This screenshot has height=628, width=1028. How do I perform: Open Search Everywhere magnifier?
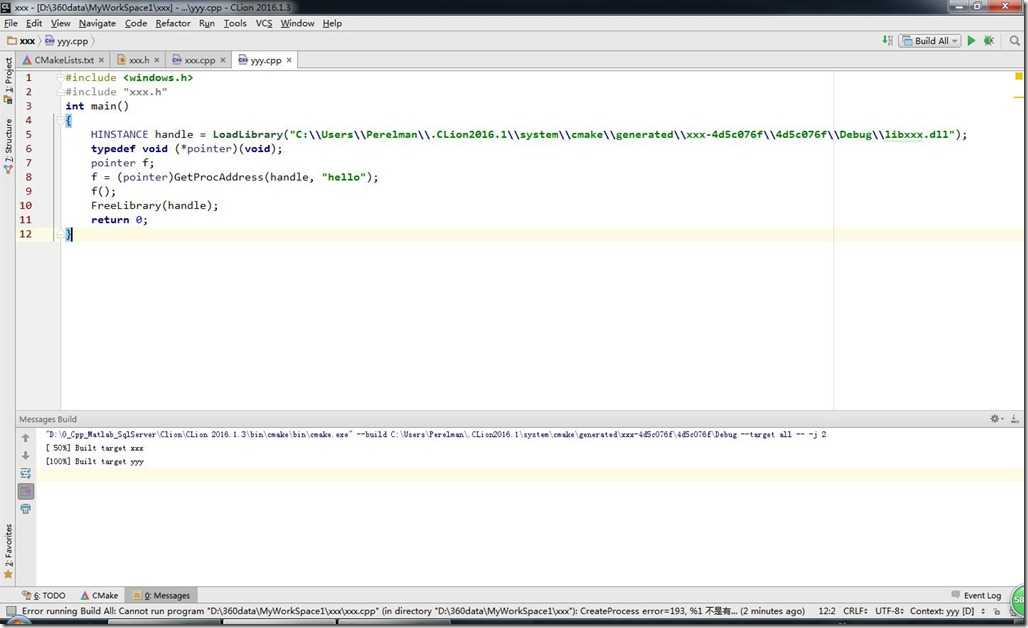click(1014, 41)
